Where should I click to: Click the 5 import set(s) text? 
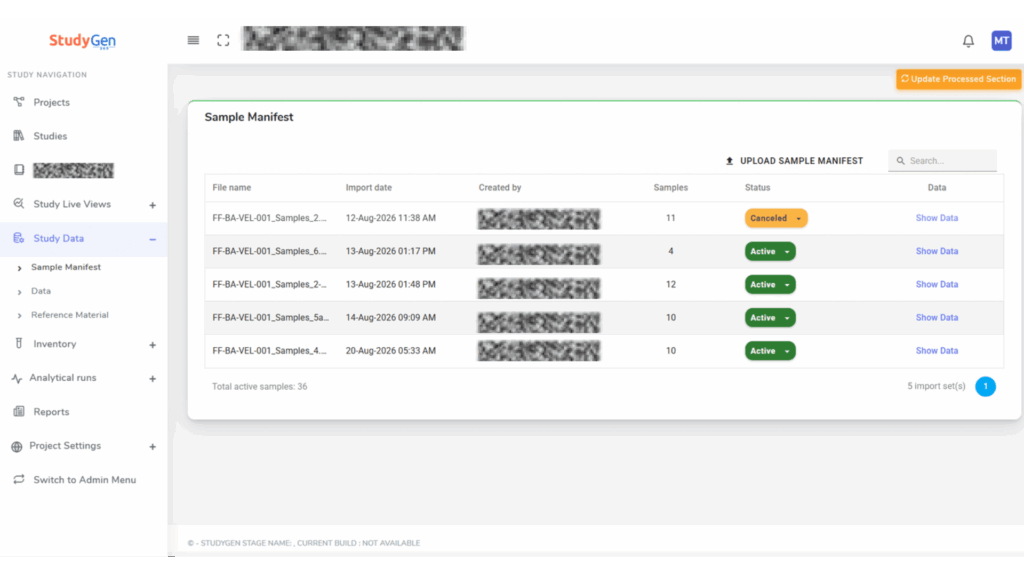pyautogui.click(x=936, y=387)
